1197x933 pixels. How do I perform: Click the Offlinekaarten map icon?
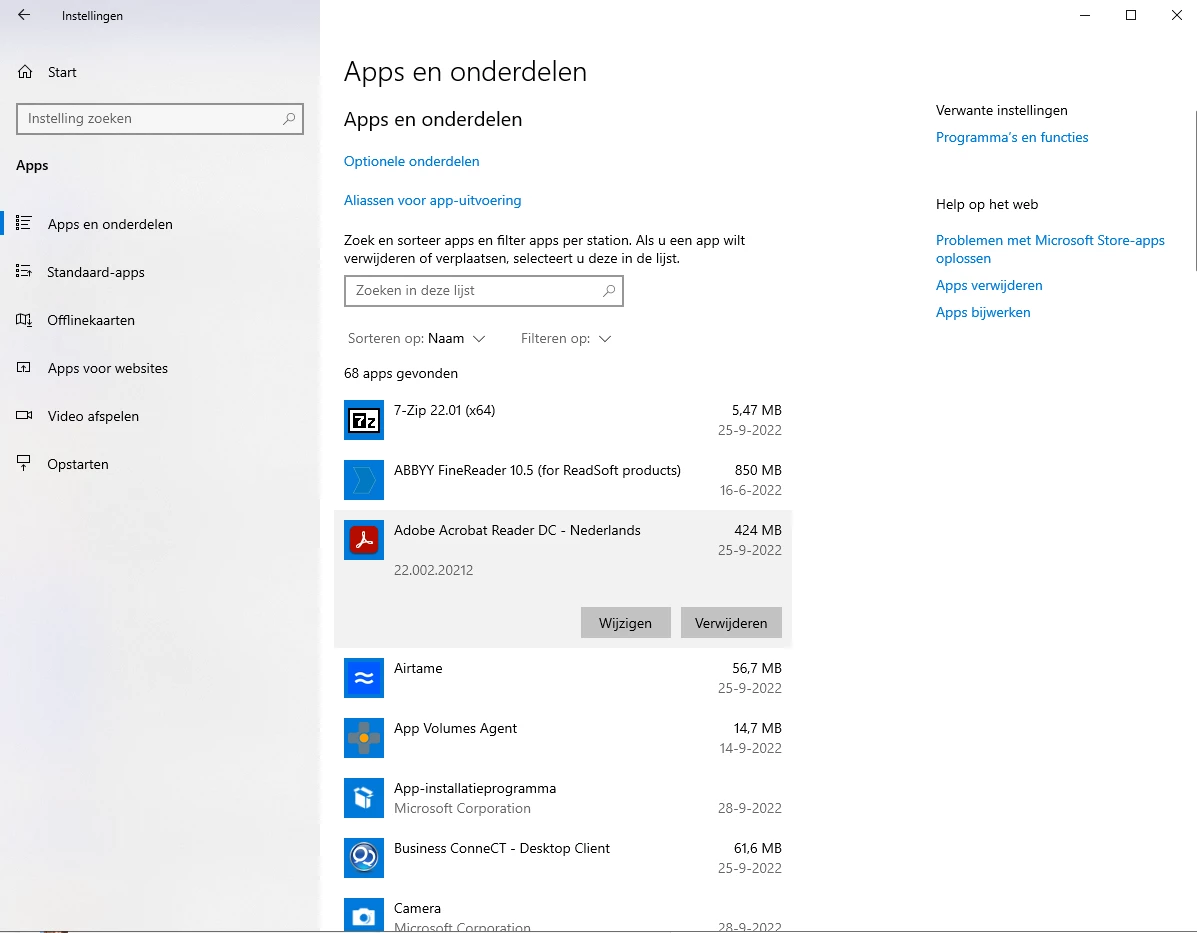click(x=24, y=320)
